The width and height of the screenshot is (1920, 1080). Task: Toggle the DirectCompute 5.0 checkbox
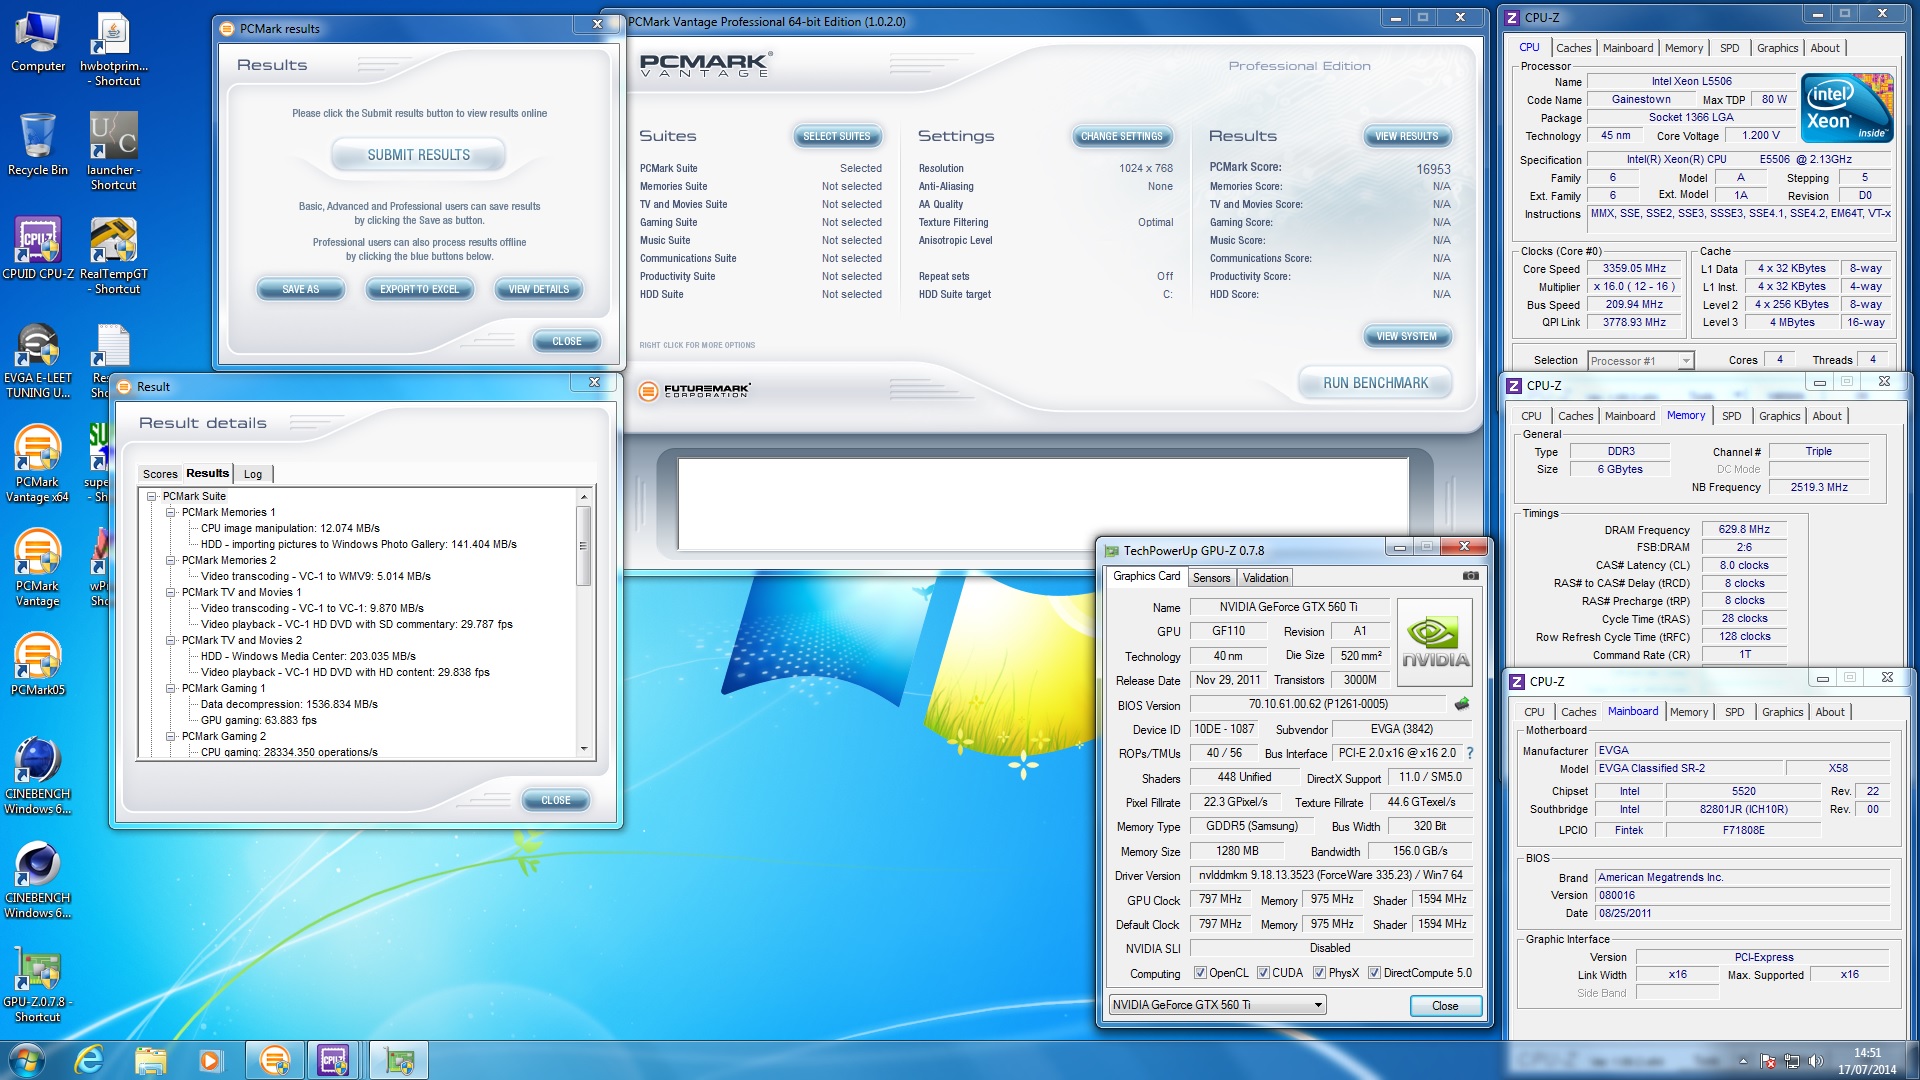pos(1374,972)
